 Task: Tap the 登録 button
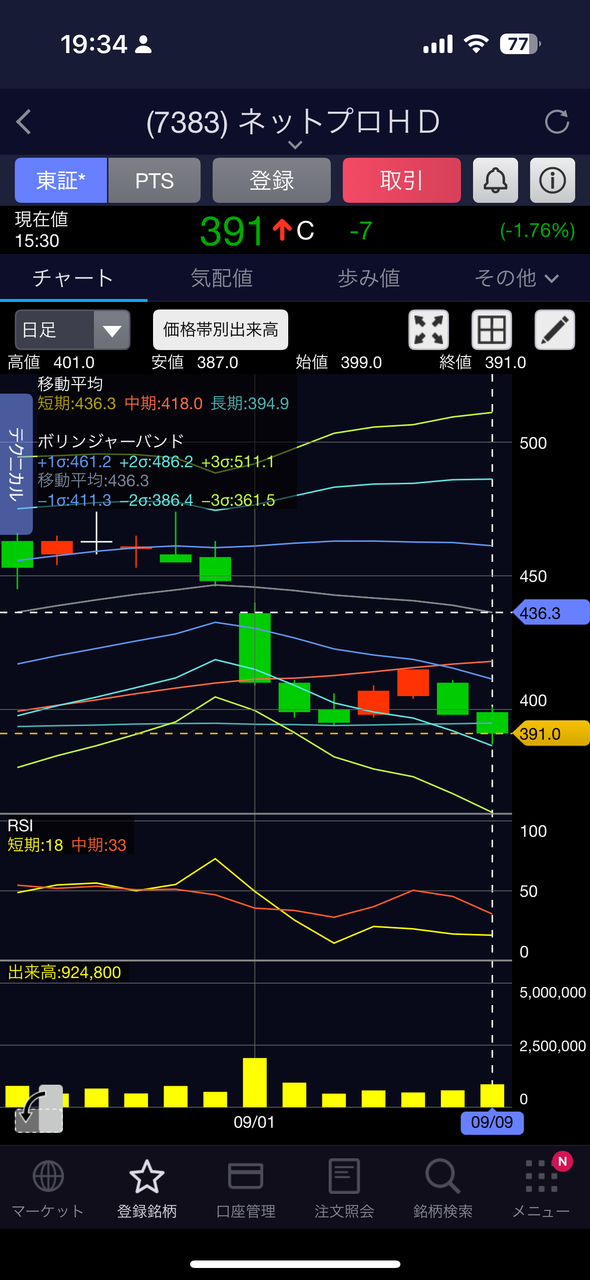(x=272, y=180)
